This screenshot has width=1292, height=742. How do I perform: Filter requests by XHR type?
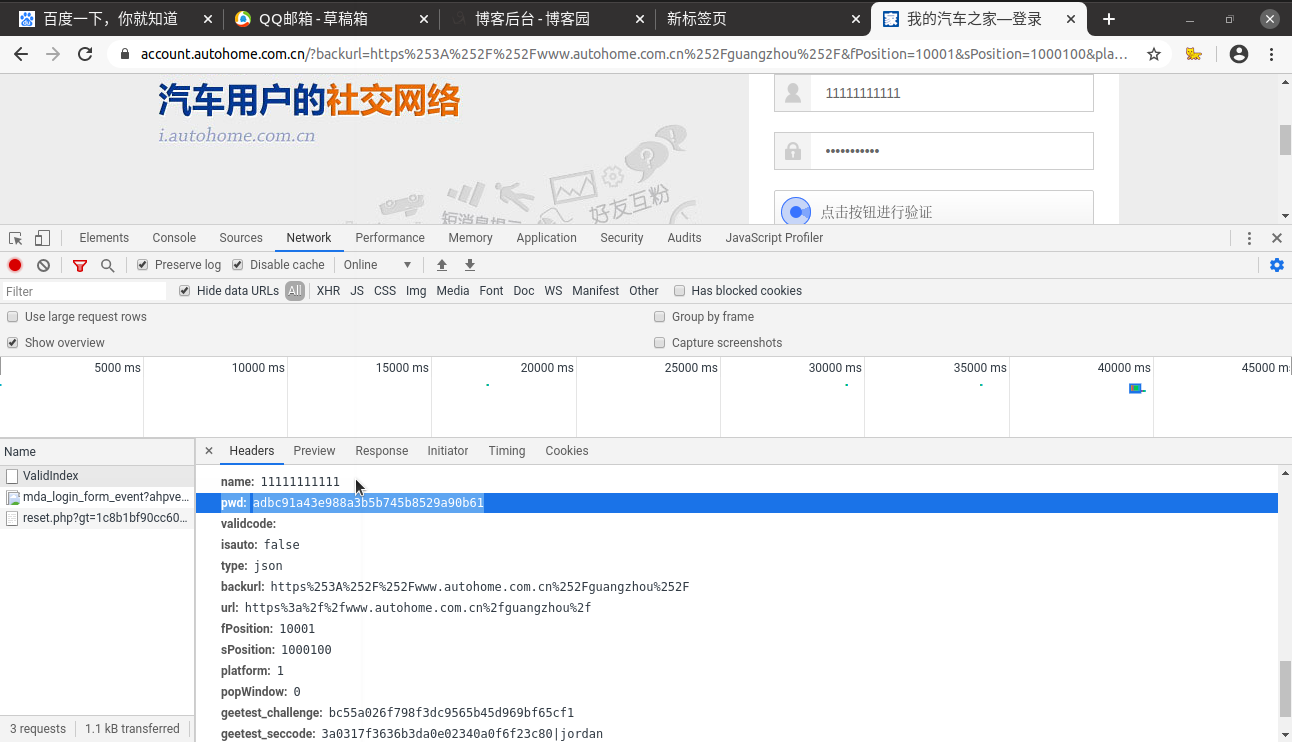point(328,291)
